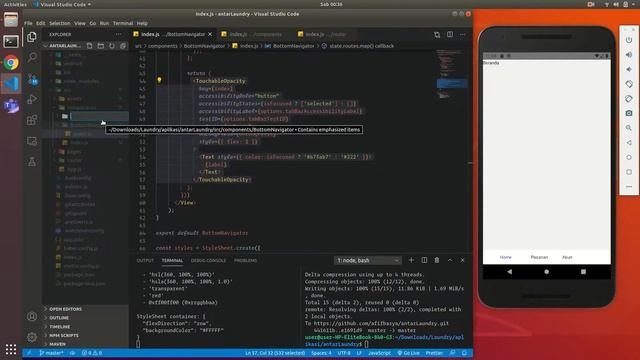Open Explorer's more actions ellipsis

[118, 34]
